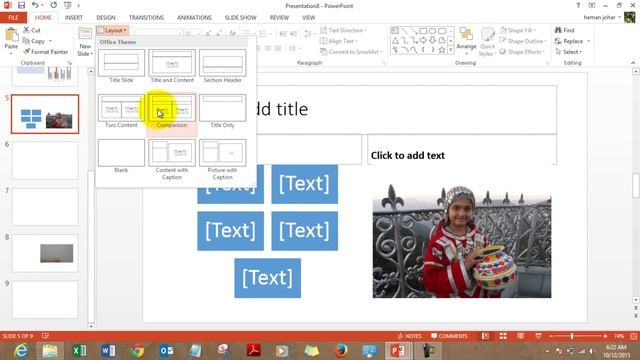Switch to Slide Sorter view
The height and width of the screenshot is (360, 640).
[503, 336]
